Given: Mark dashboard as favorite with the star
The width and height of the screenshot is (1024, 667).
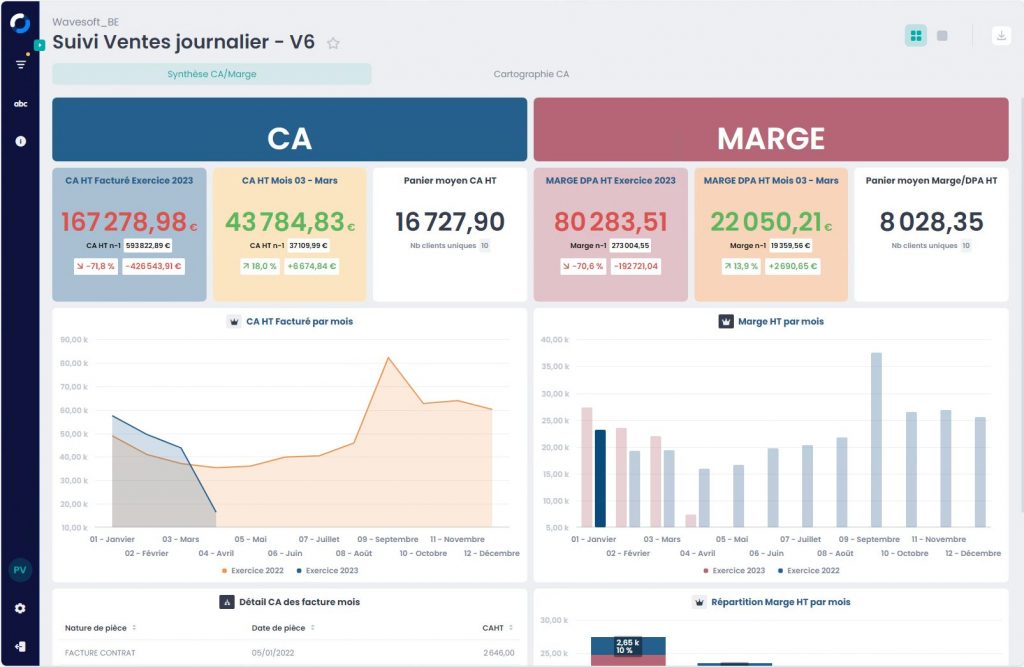Looking at the screenshot, I should click(334, 43).
